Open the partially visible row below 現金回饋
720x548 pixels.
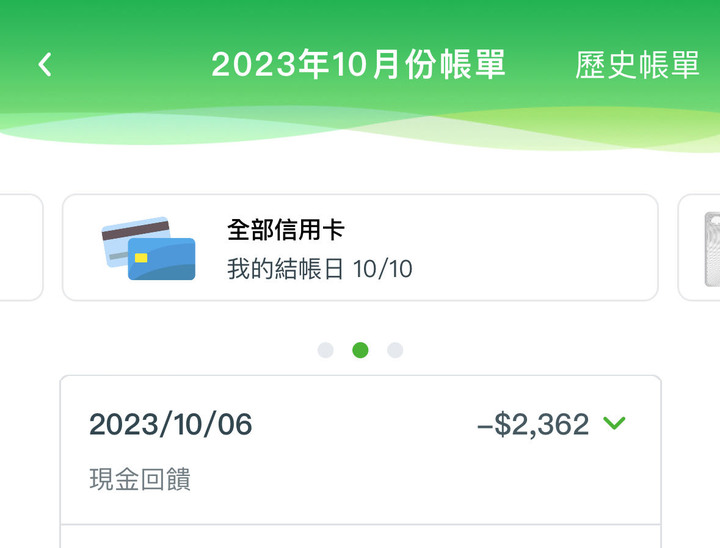(360, 537)
